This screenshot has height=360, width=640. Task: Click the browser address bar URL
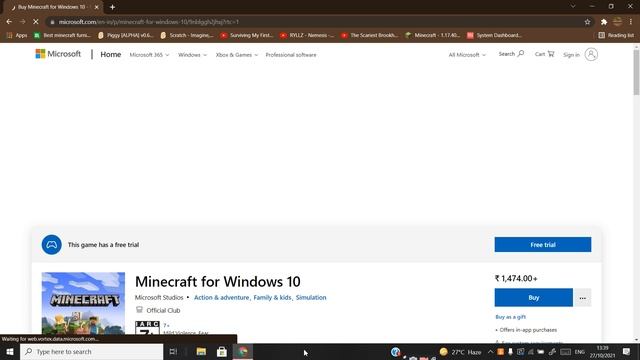[x=149, y=22]
